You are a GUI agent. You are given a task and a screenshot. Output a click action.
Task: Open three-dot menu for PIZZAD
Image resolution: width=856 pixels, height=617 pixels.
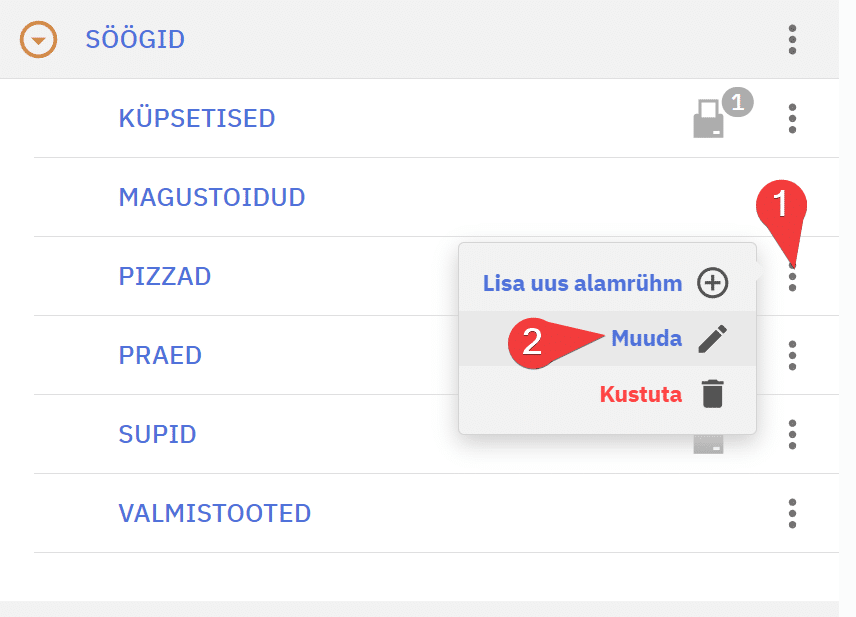click(792, 276)
